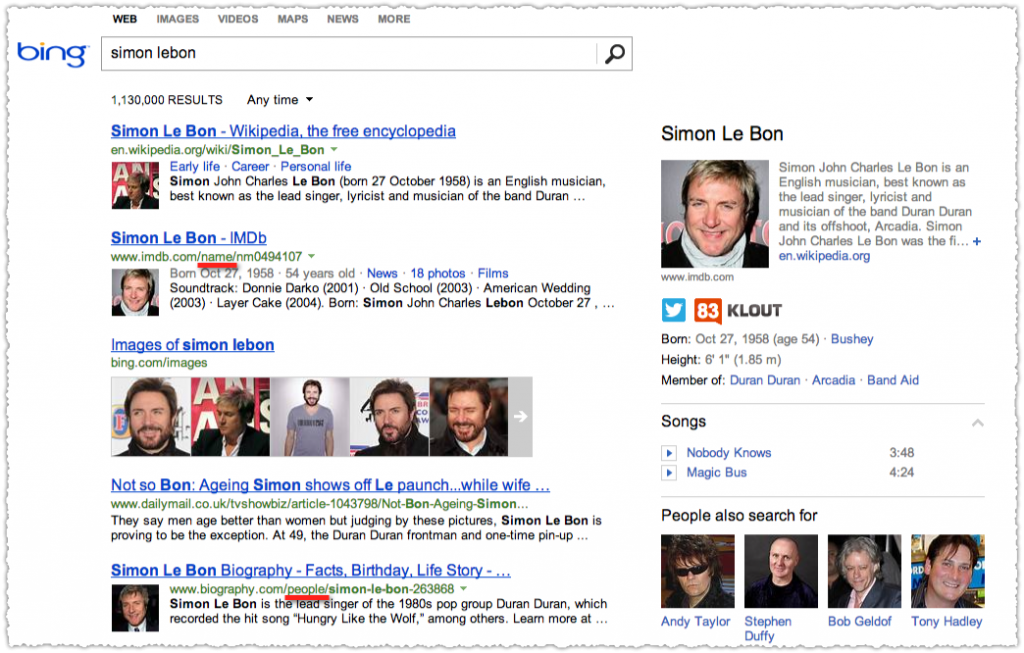Click the magnifying glass search button

(615, 54)
